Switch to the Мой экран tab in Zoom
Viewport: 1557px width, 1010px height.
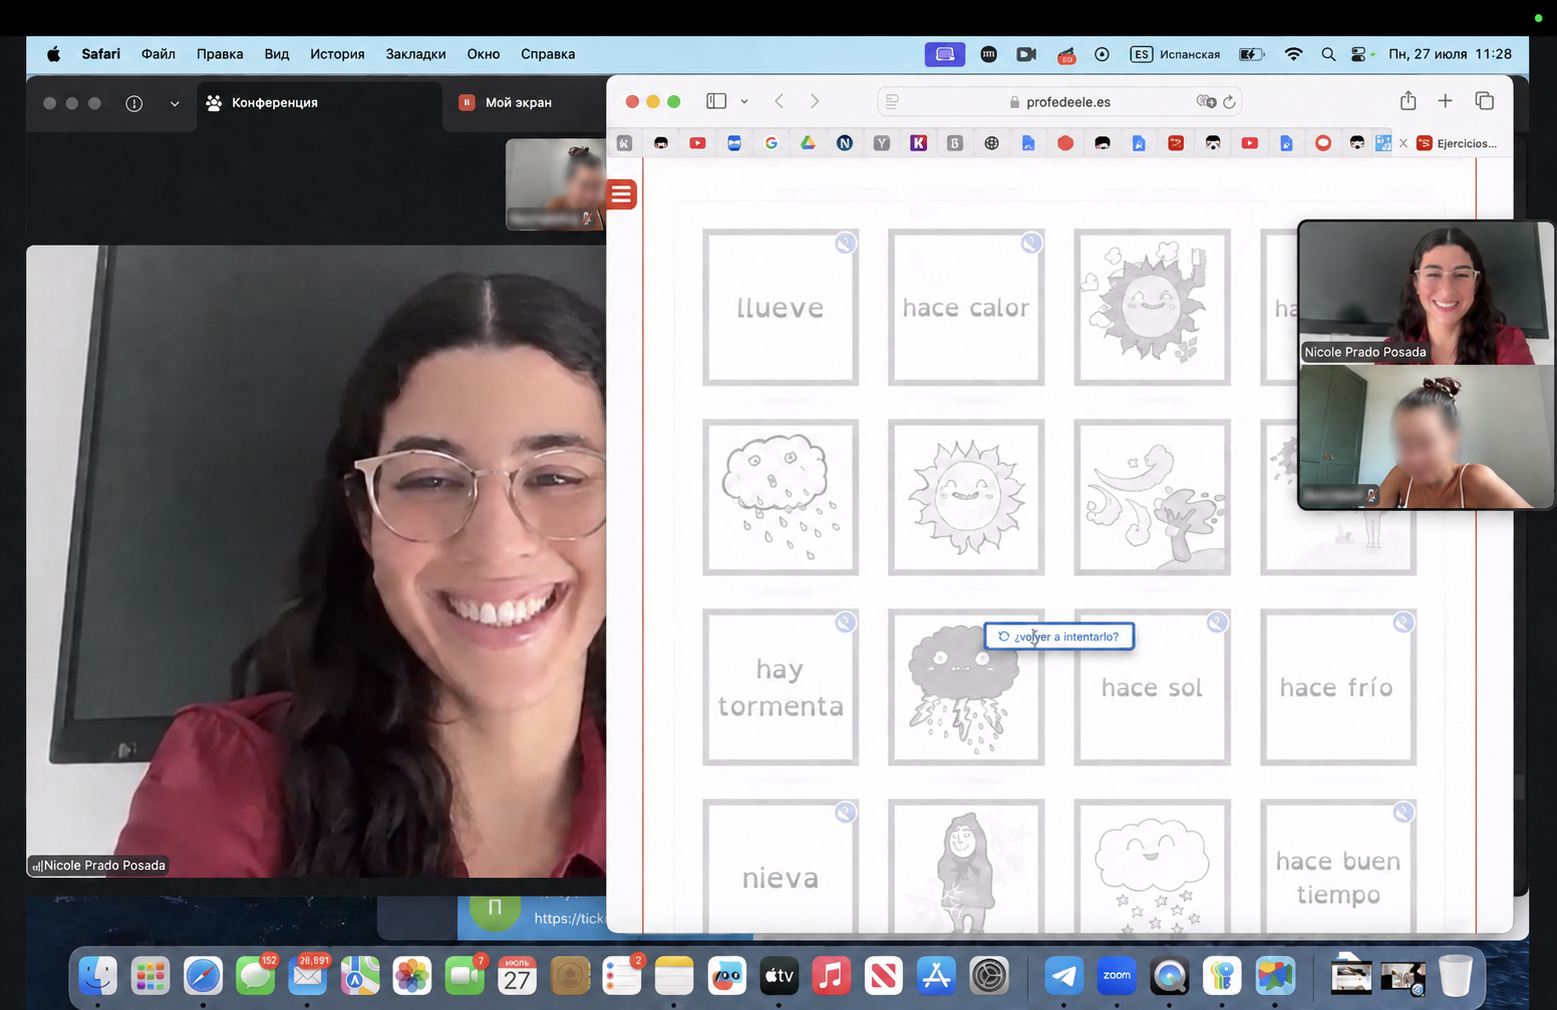[x=520, y=102]
